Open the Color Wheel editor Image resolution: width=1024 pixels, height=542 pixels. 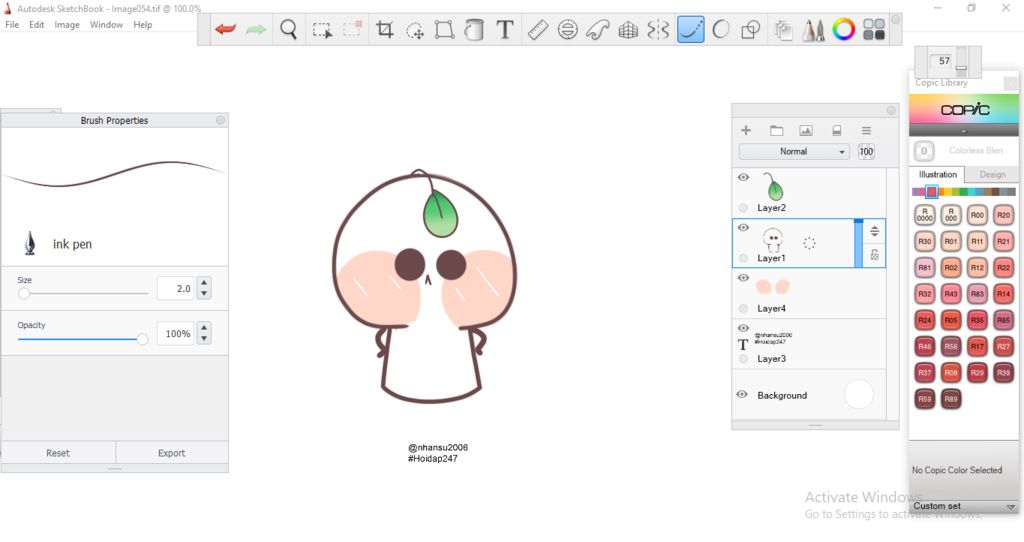click(844, 30)
